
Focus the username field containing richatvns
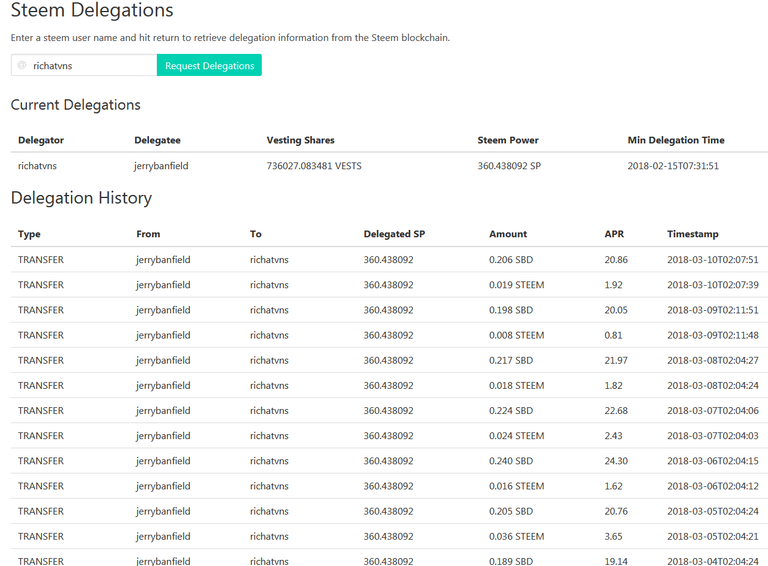tap(90, 66)
